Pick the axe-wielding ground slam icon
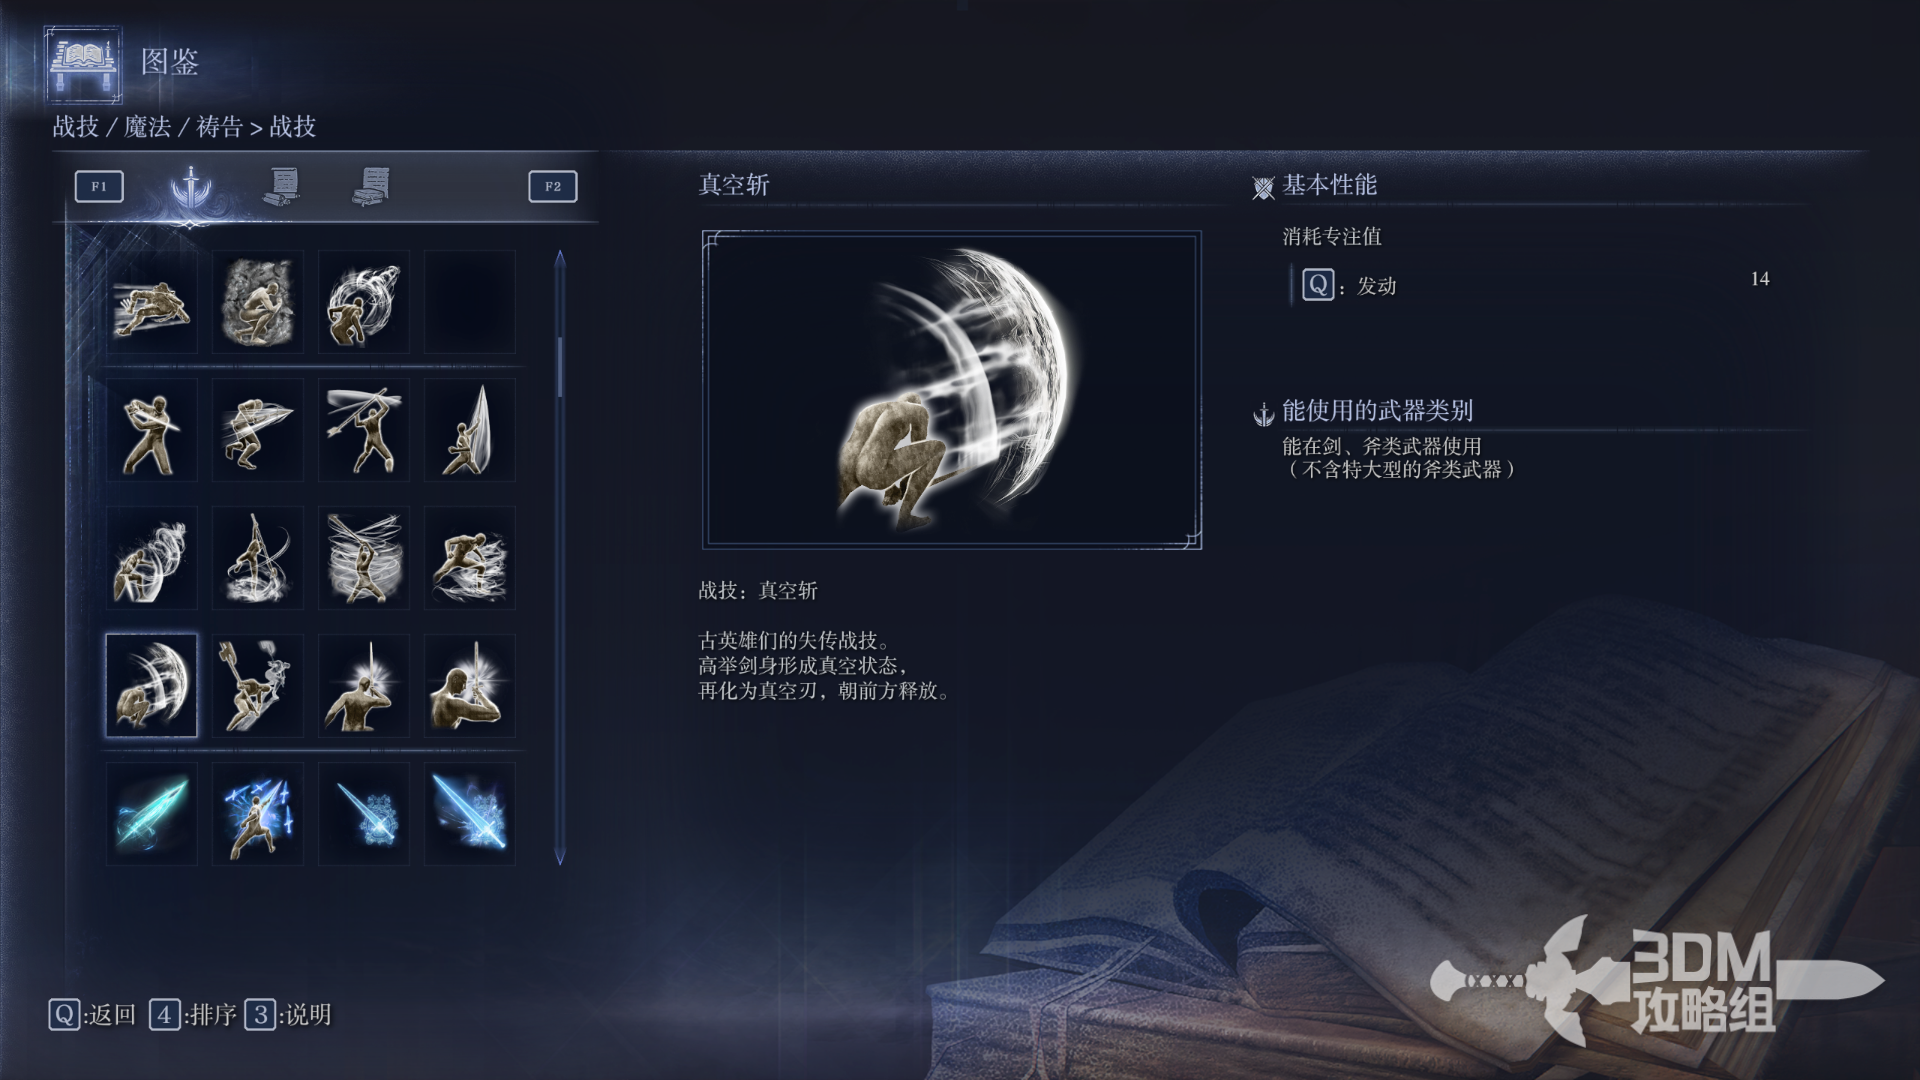The image size is (1920, 1080). [258, 686]
